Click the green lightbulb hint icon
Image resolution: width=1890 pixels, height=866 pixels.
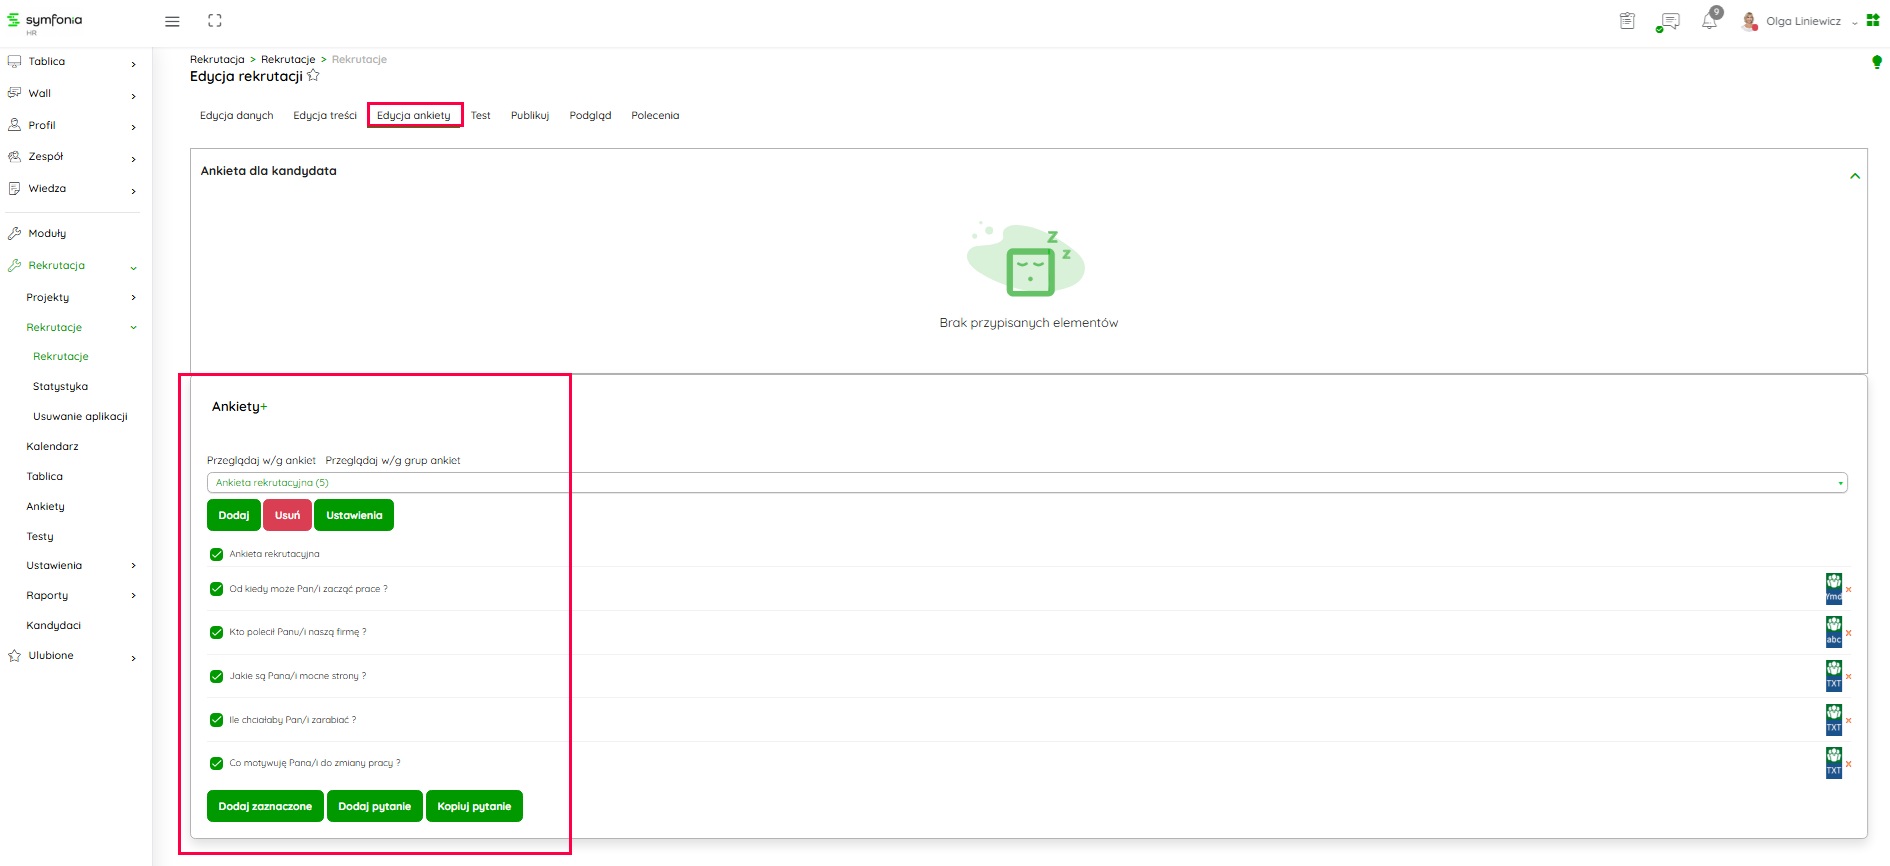point(1876,62)
